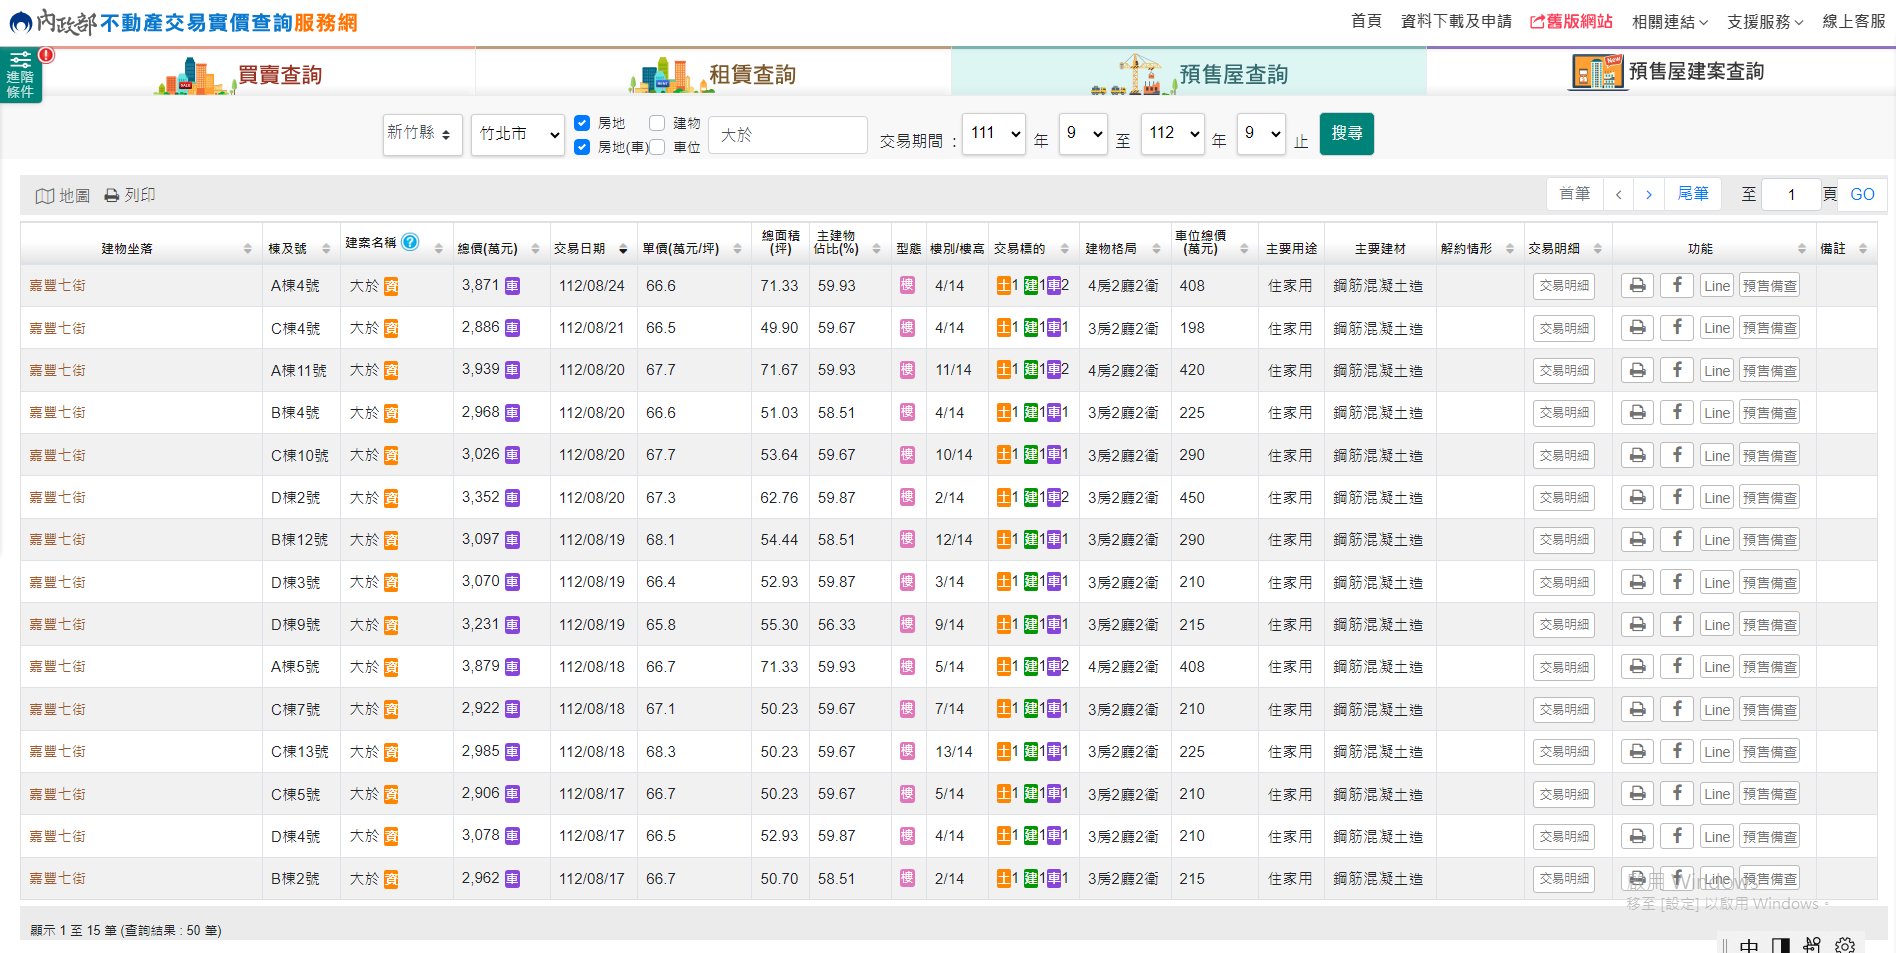Open 地圖 map view

pyautogui.click(x=63, y=196)
